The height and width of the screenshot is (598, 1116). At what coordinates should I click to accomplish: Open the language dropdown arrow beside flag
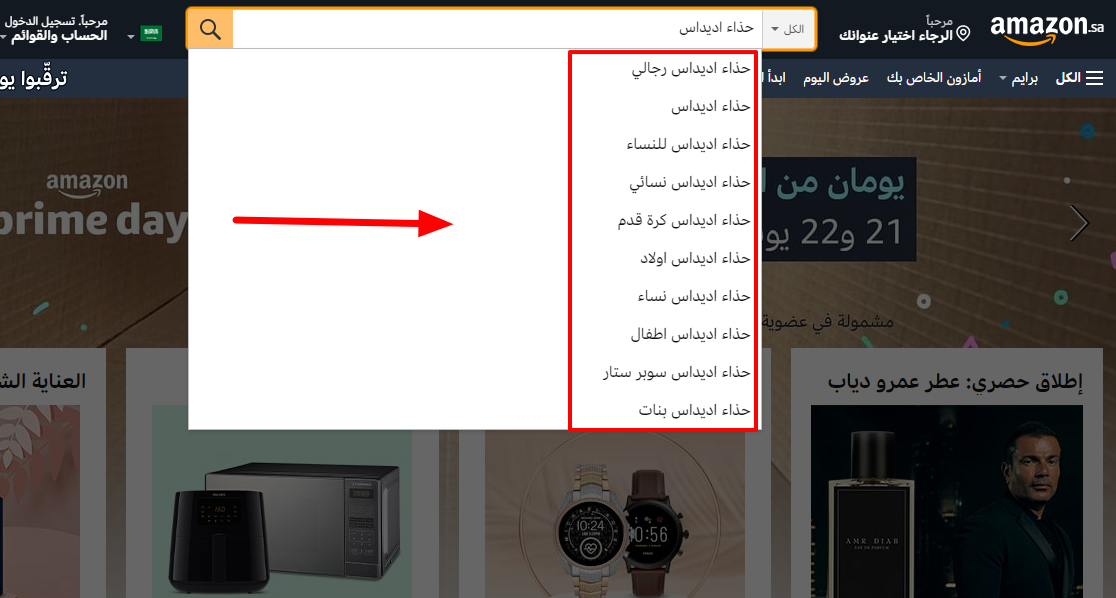coord(131,36)
